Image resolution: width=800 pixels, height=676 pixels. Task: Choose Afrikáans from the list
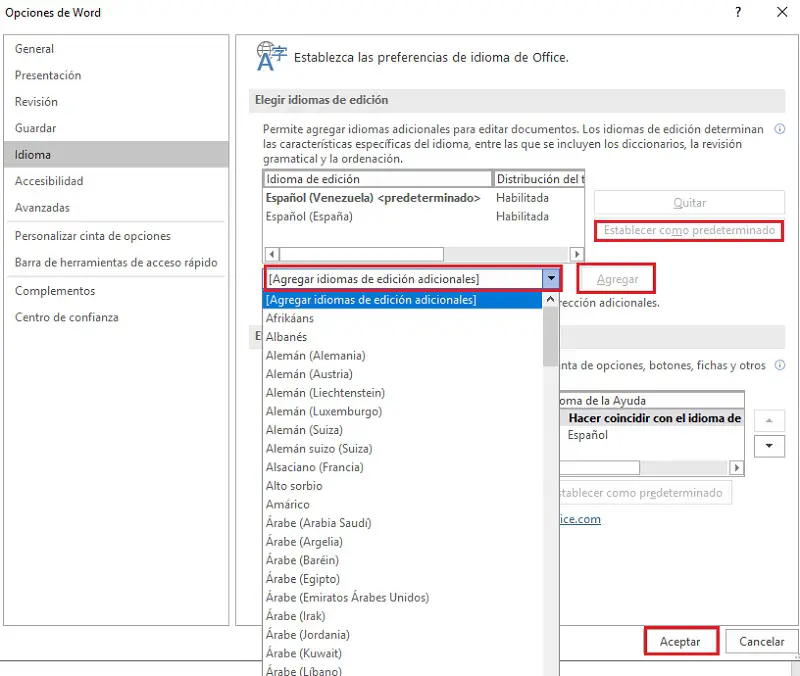(x=402, y=318)
